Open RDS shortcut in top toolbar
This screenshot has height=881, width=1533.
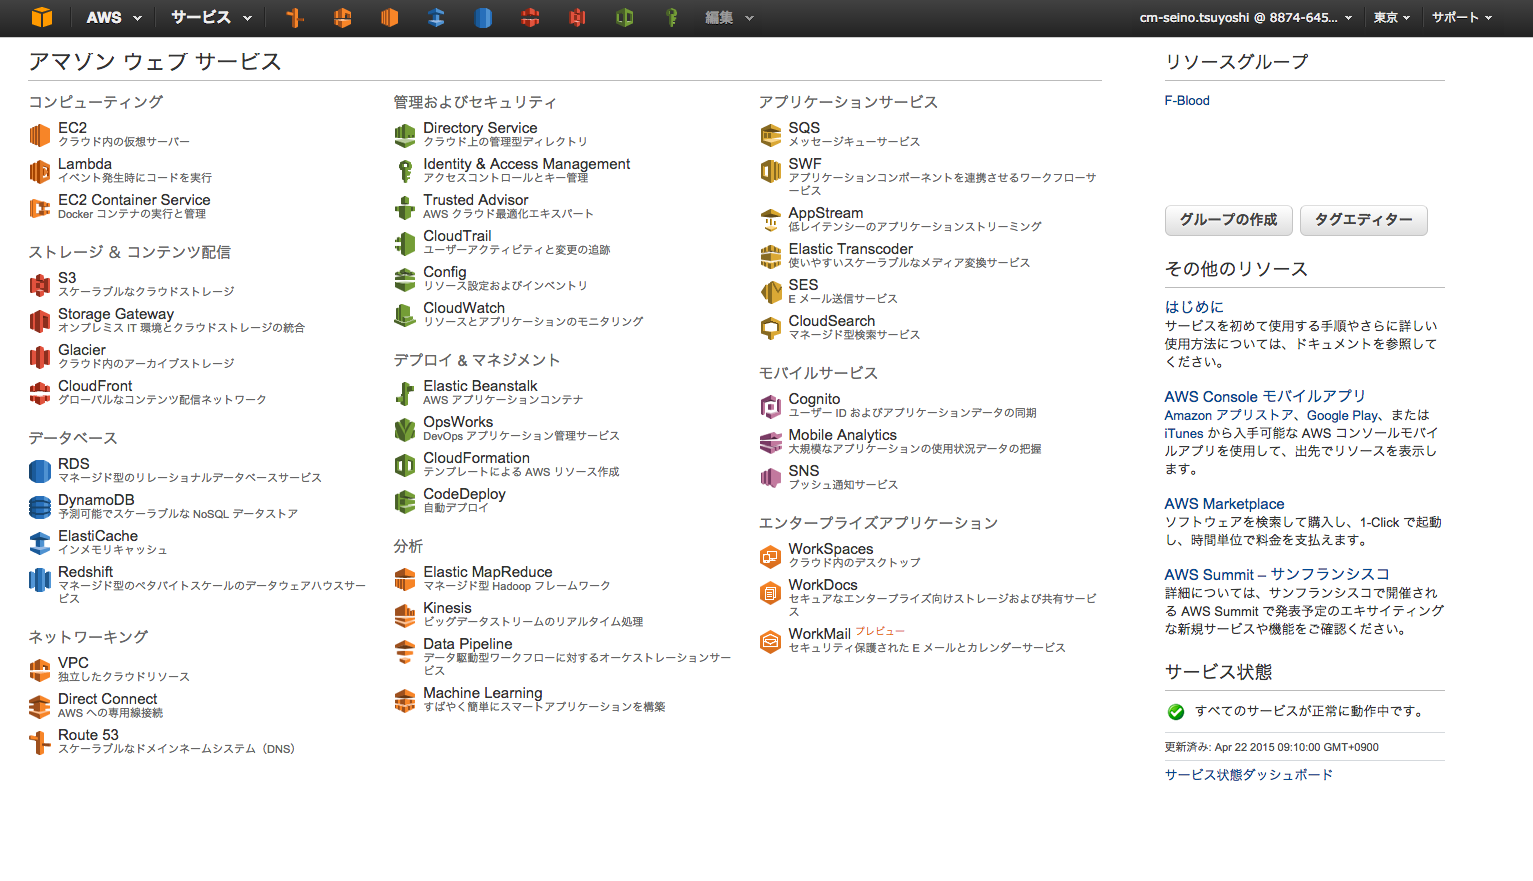483,17
